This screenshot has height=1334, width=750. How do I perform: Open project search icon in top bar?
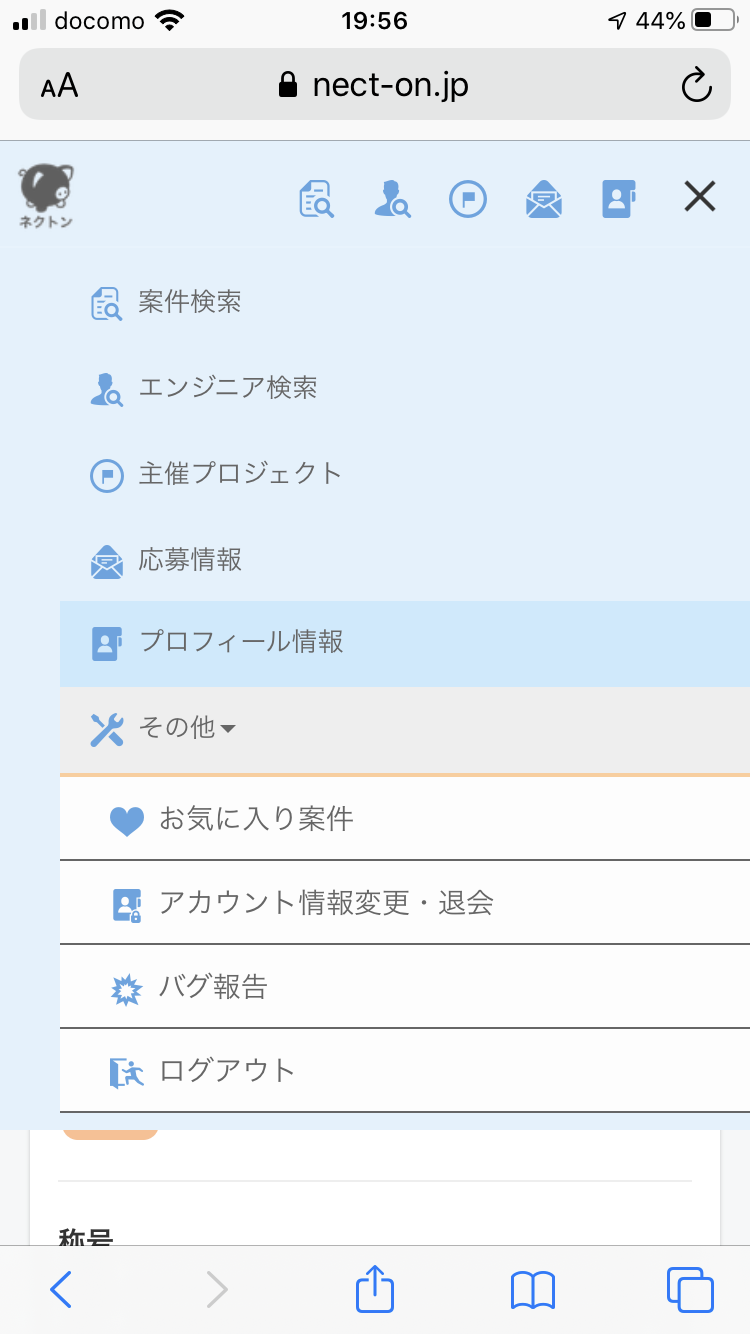click(316, 198)
